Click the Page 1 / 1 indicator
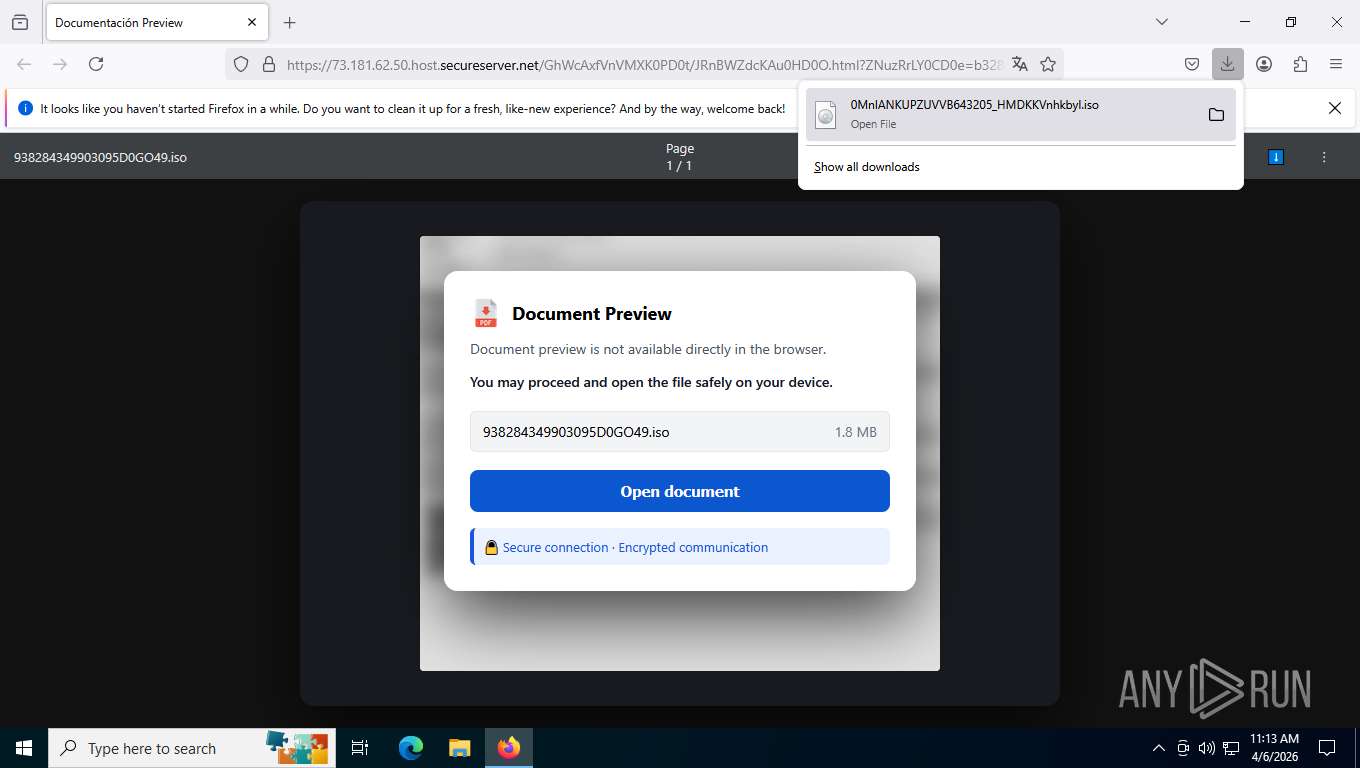 coord(680,157)
